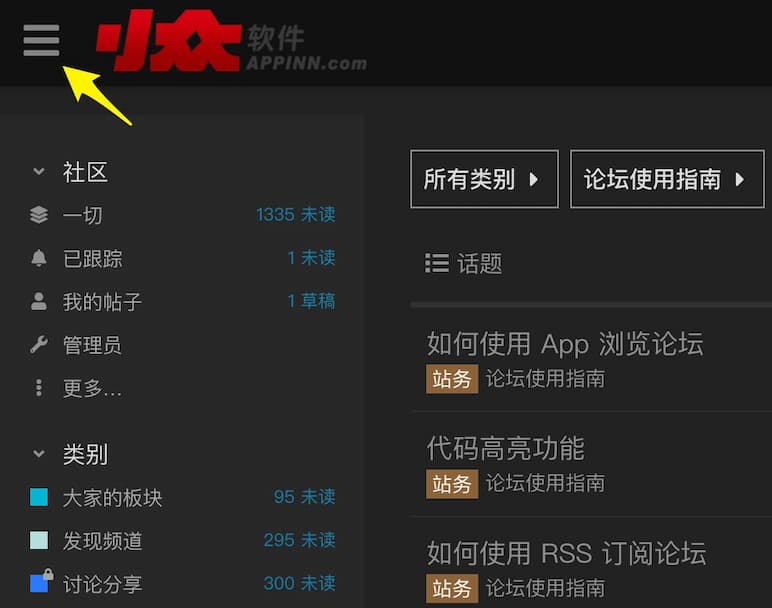This screenshot has height=608, width=772.
Task: Click the wrench icon beside 管理员
Action: tap(39, 345)
